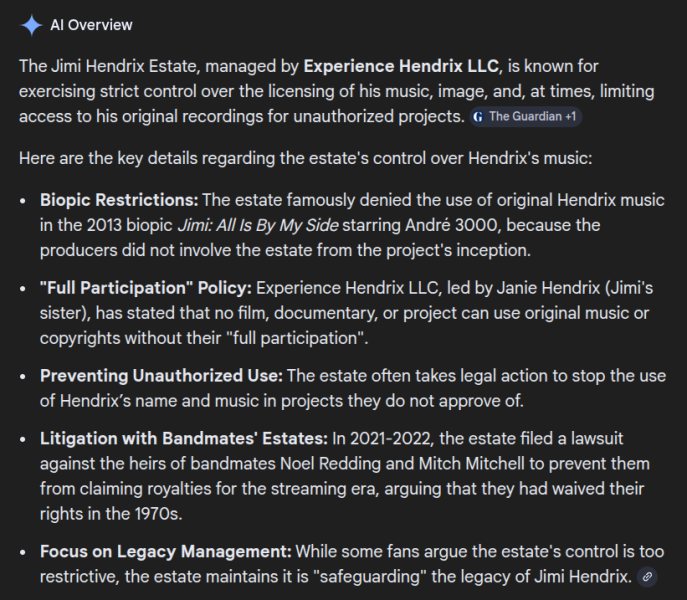The image size is (687, 600).
Task: Select the 'Focus on Legacy Management:' heading
Action: (165, 552)
